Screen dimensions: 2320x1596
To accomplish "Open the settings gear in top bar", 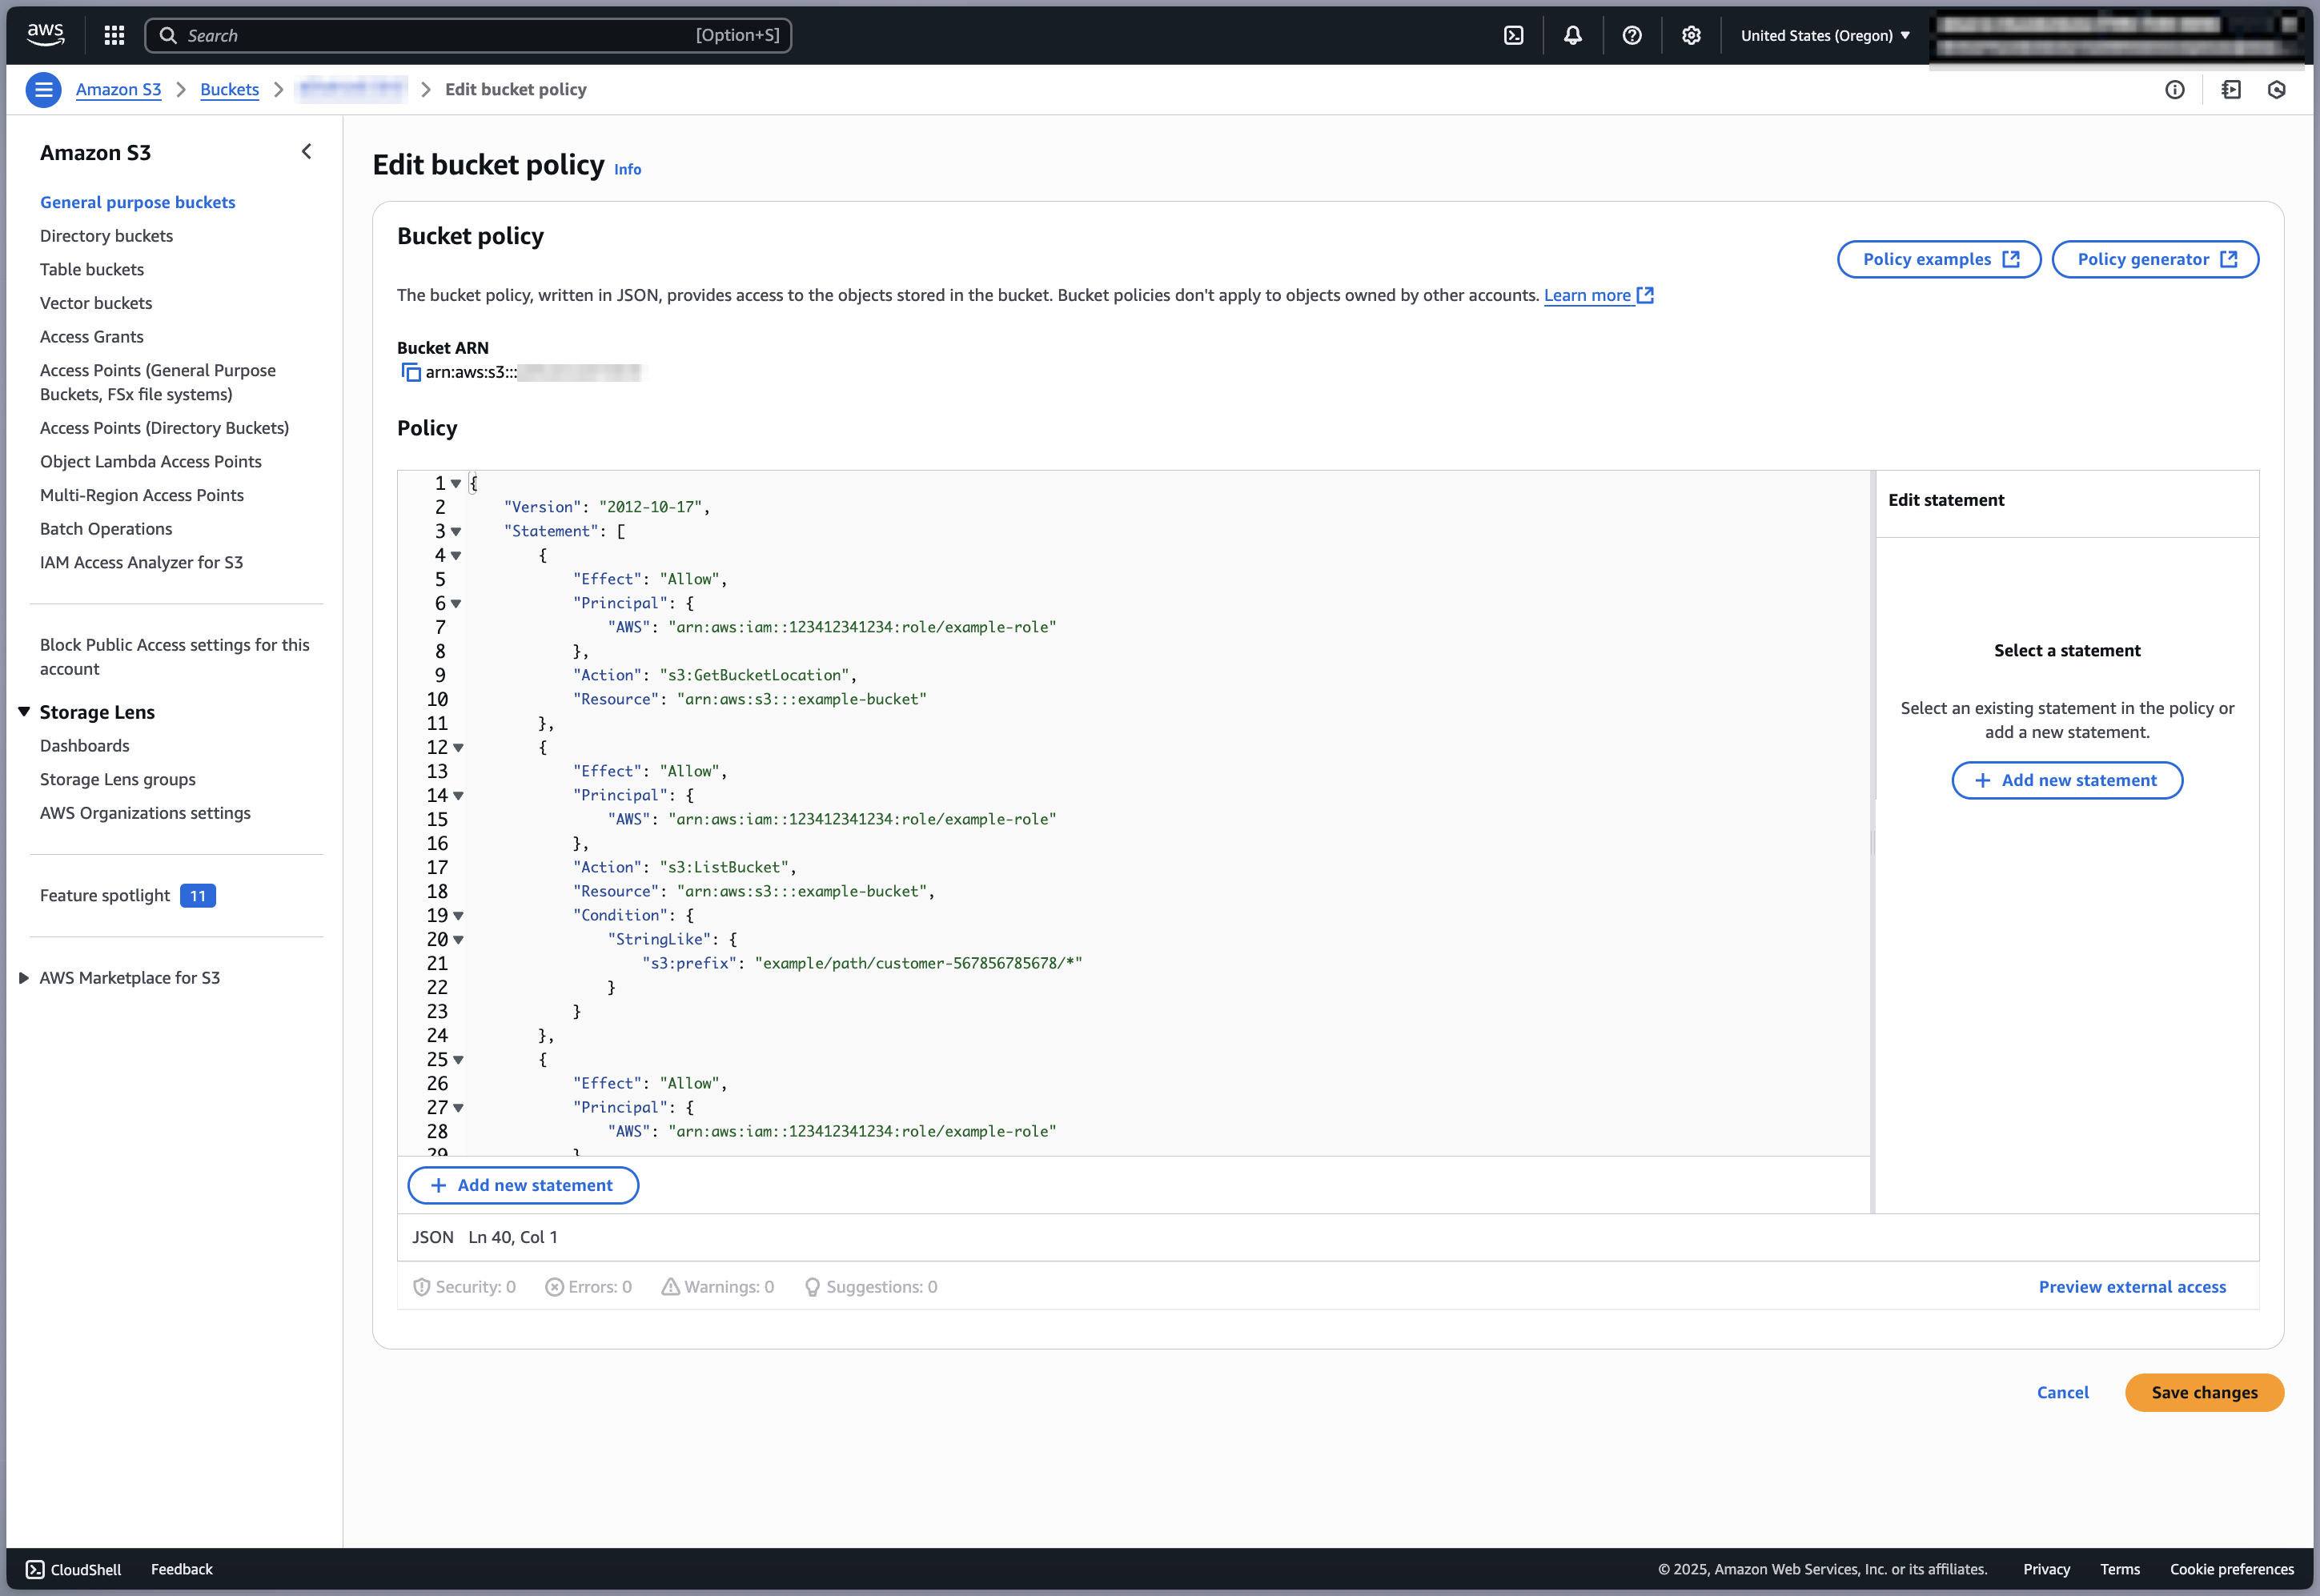I will click(1691, 35).
